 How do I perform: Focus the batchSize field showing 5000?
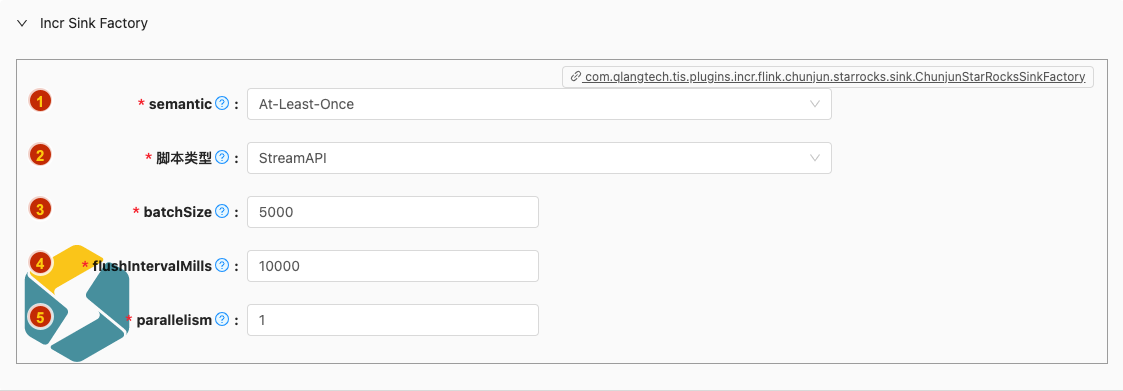pyautogui.click(x=392, y=212)
